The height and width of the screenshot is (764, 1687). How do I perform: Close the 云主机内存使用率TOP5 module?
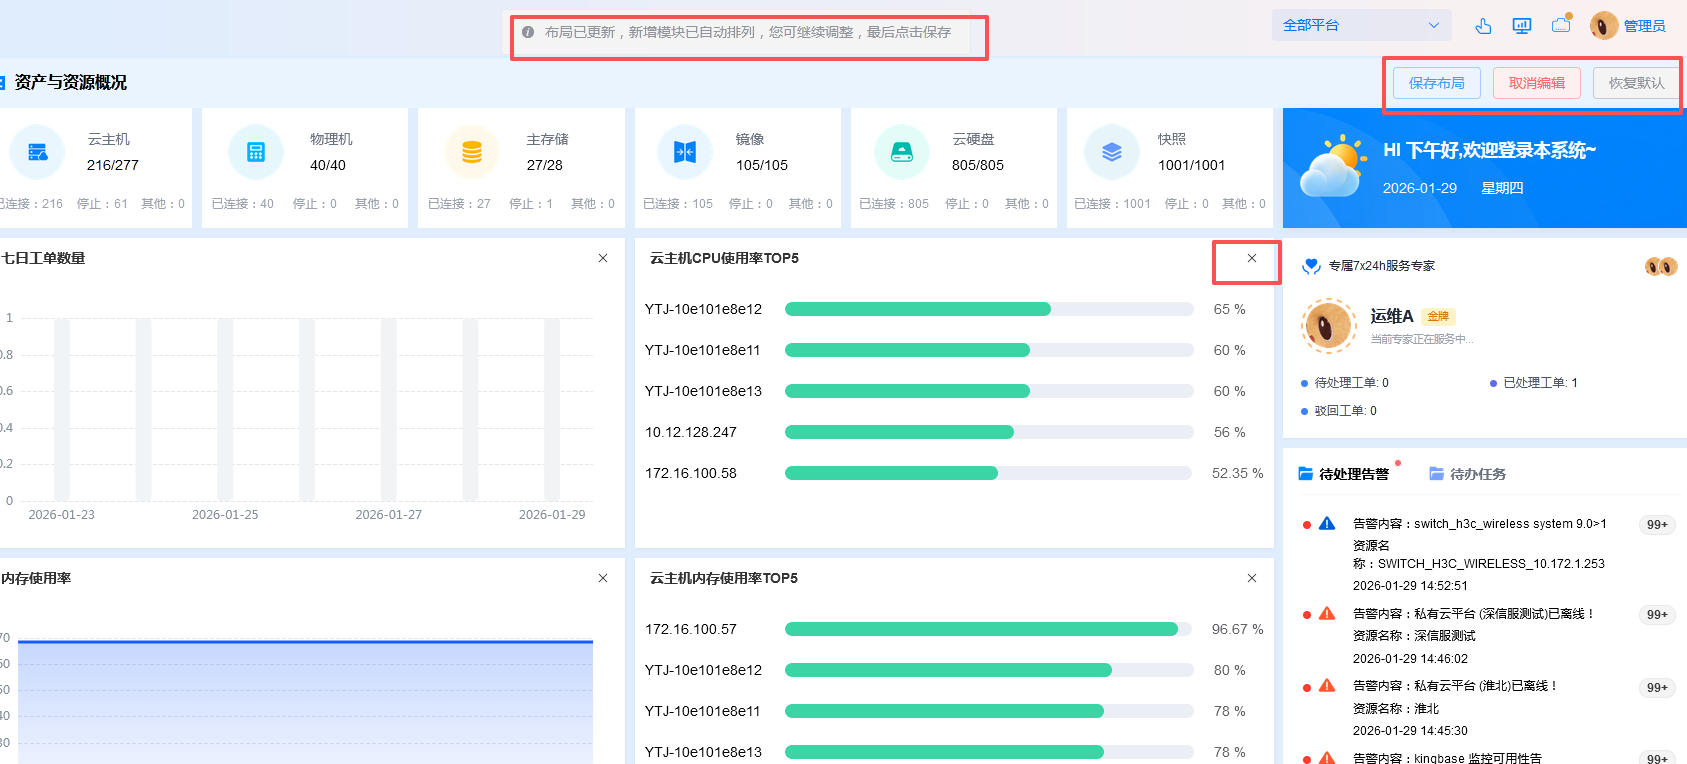click(x=1252, y=578)
